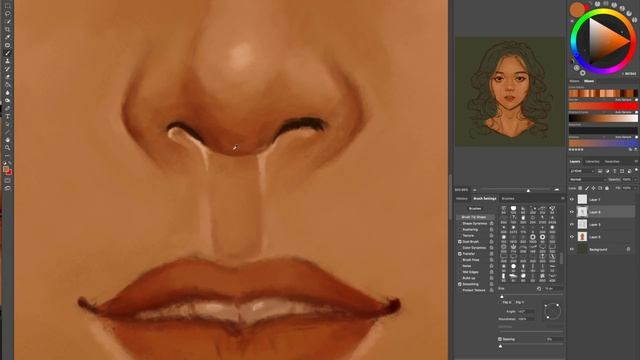The width and height of the screenshot is (640, 360).
Task: Select the Lasso tool
Action: [7, 14]
